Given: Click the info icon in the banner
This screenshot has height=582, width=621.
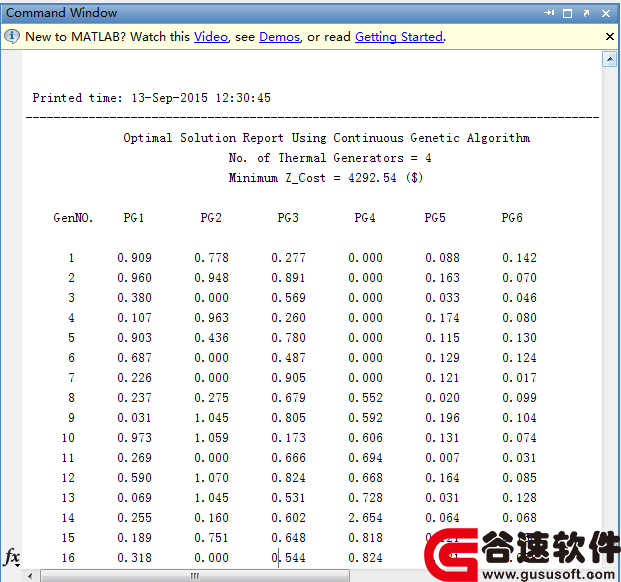Looking at the screenshot, I should [x=12, y=36].
